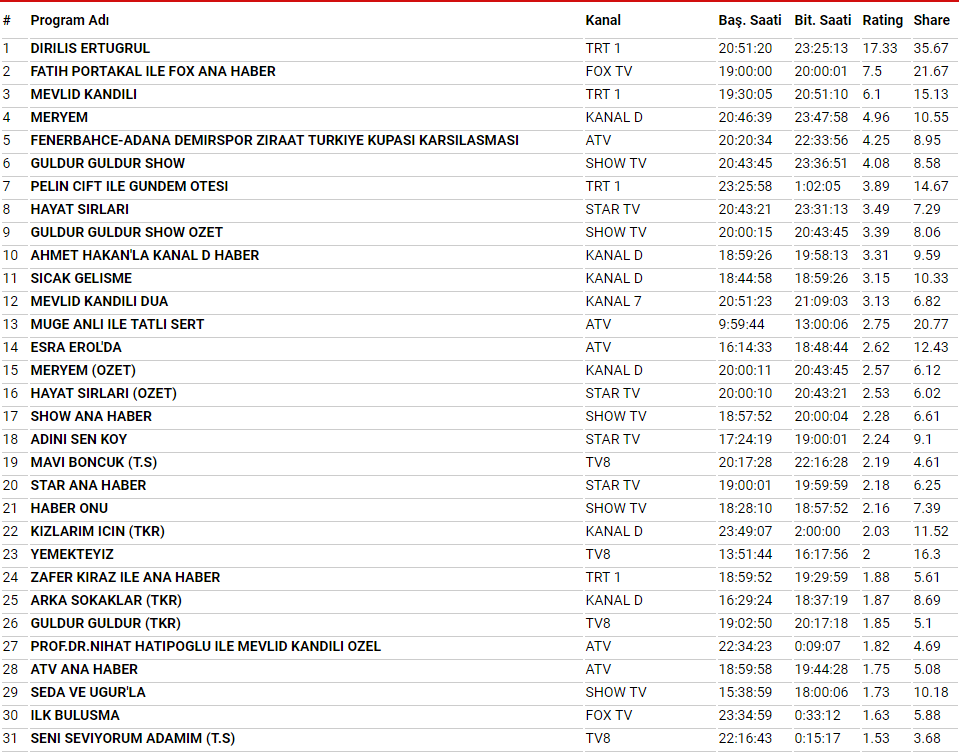Open ZAFER KIRAZ ILE ANA HABER
This screenshot has width=959, height=752.
tap(125, 577)
